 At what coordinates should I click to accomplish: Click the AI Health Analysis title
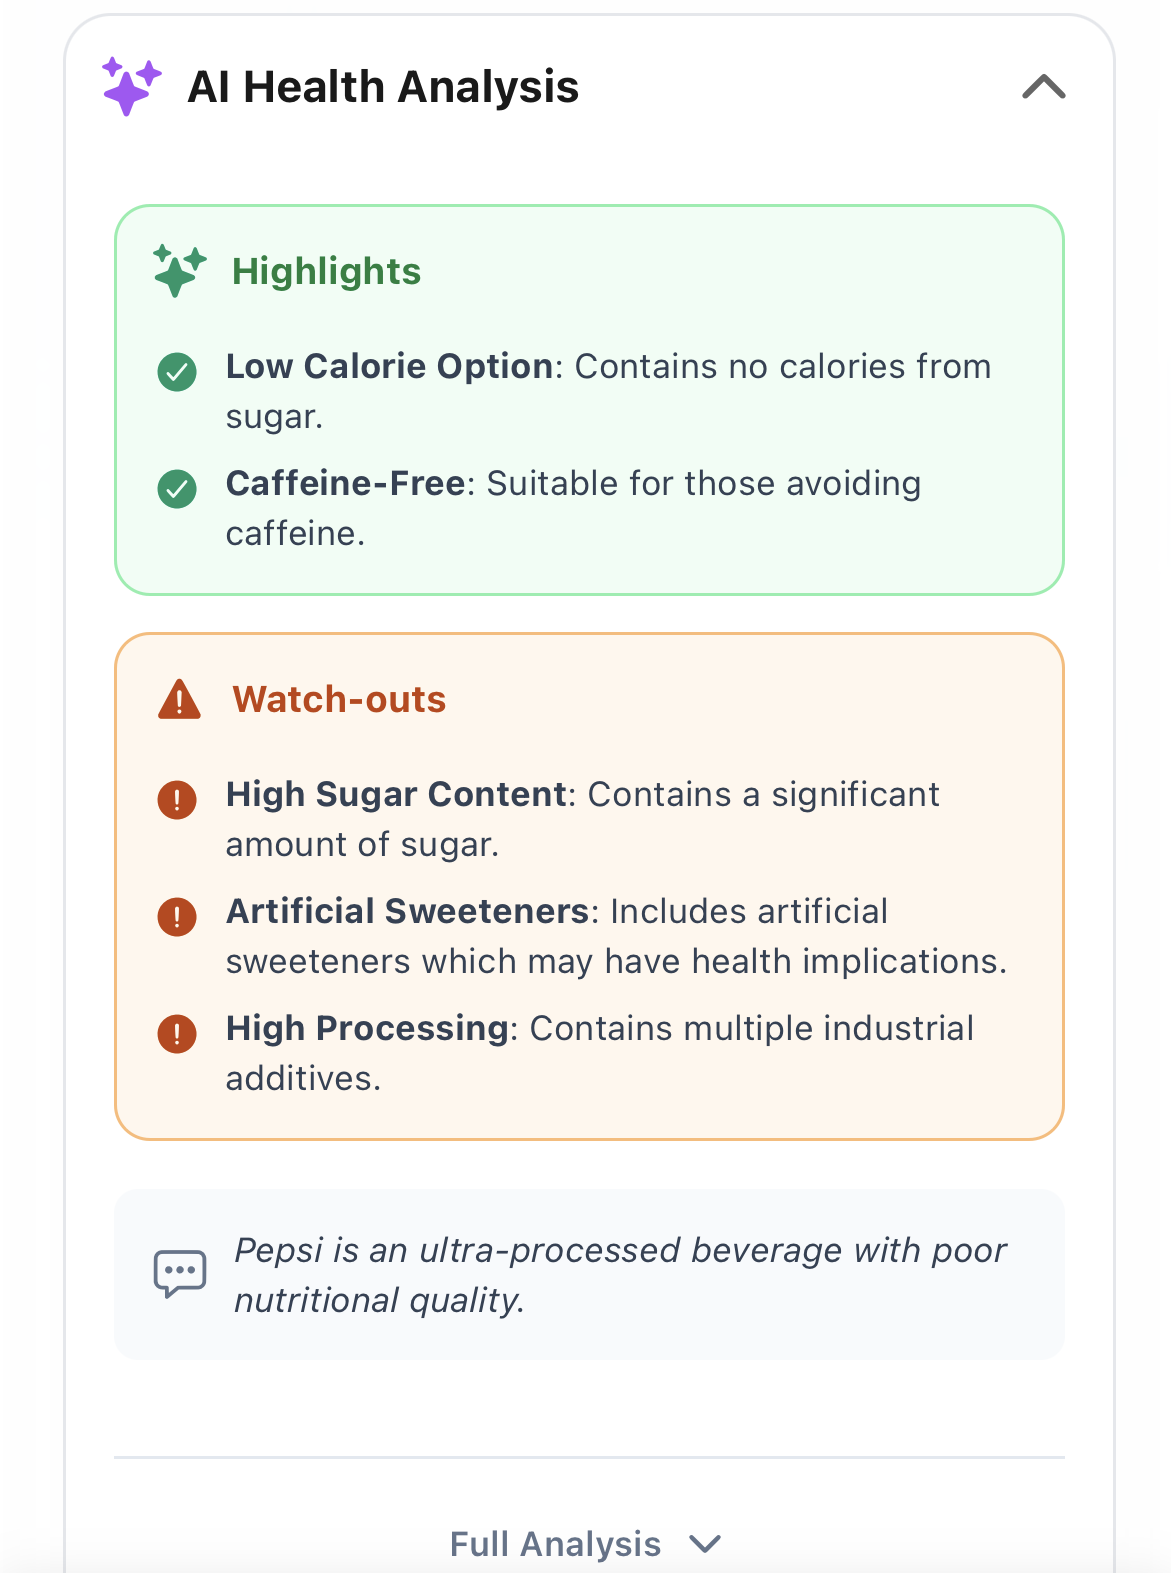point(386,86)
